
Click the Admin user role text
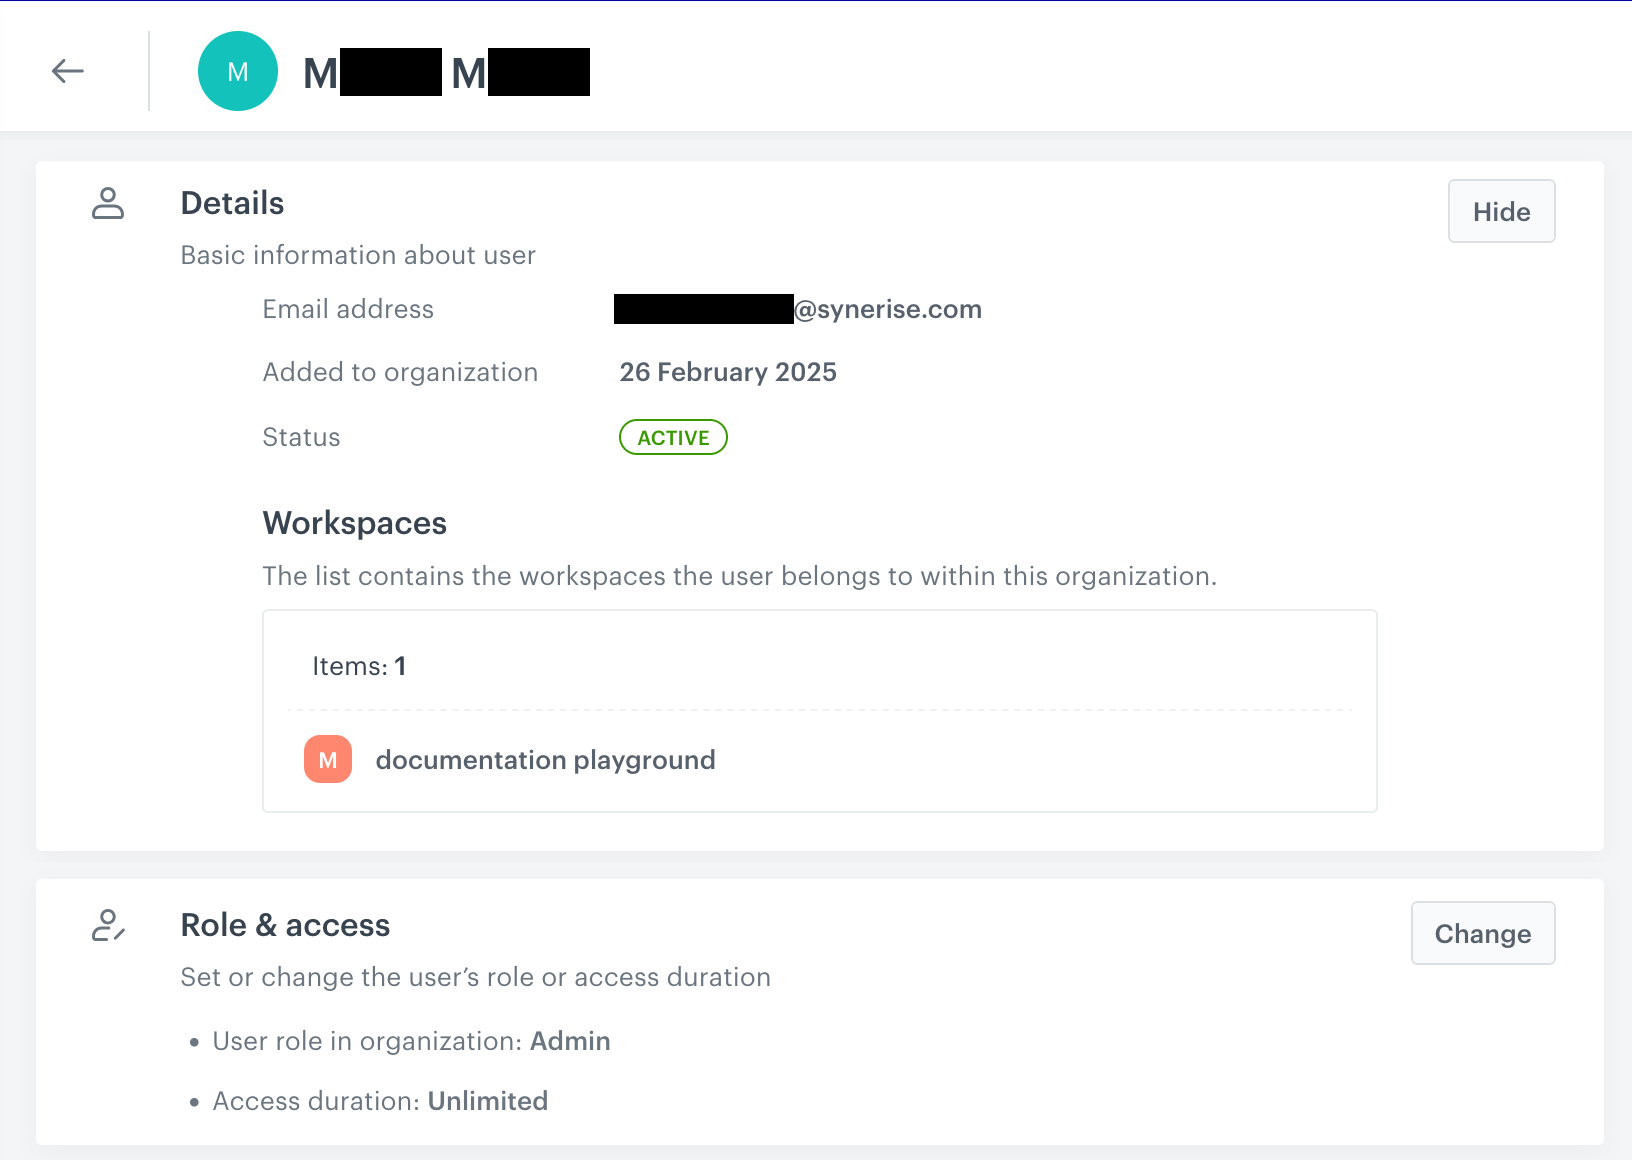coord(570,1041)
